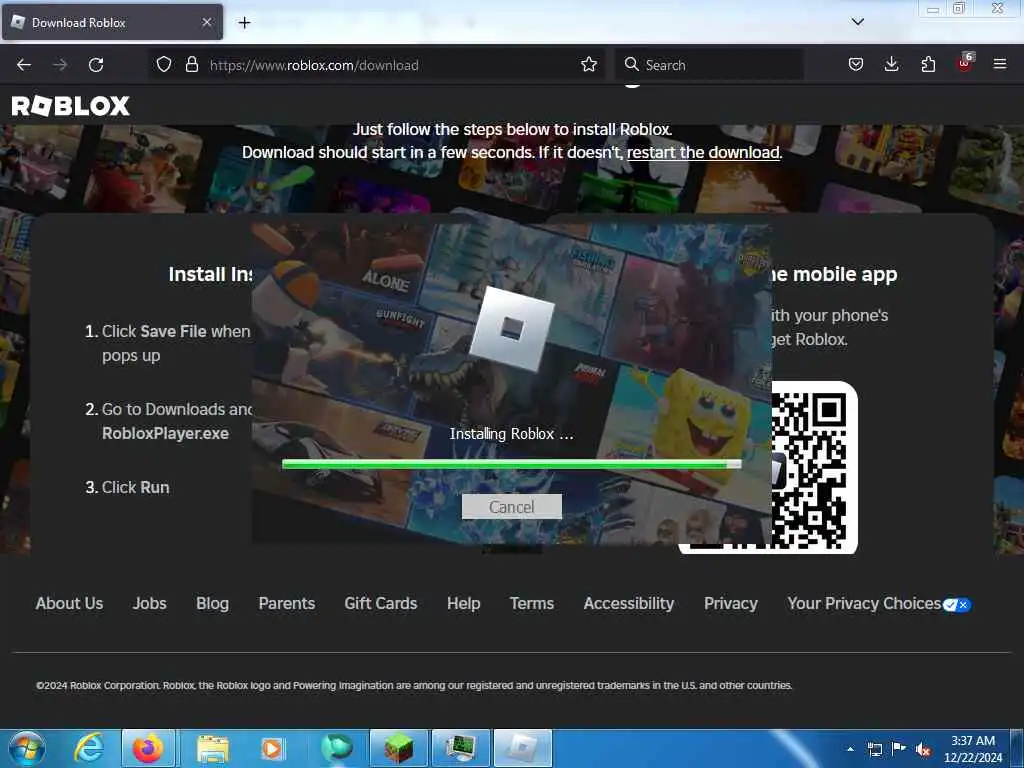The image size is (1024, 768).
Task: Open the Minecraft block taskbar icon
Action: pos(398,748)
